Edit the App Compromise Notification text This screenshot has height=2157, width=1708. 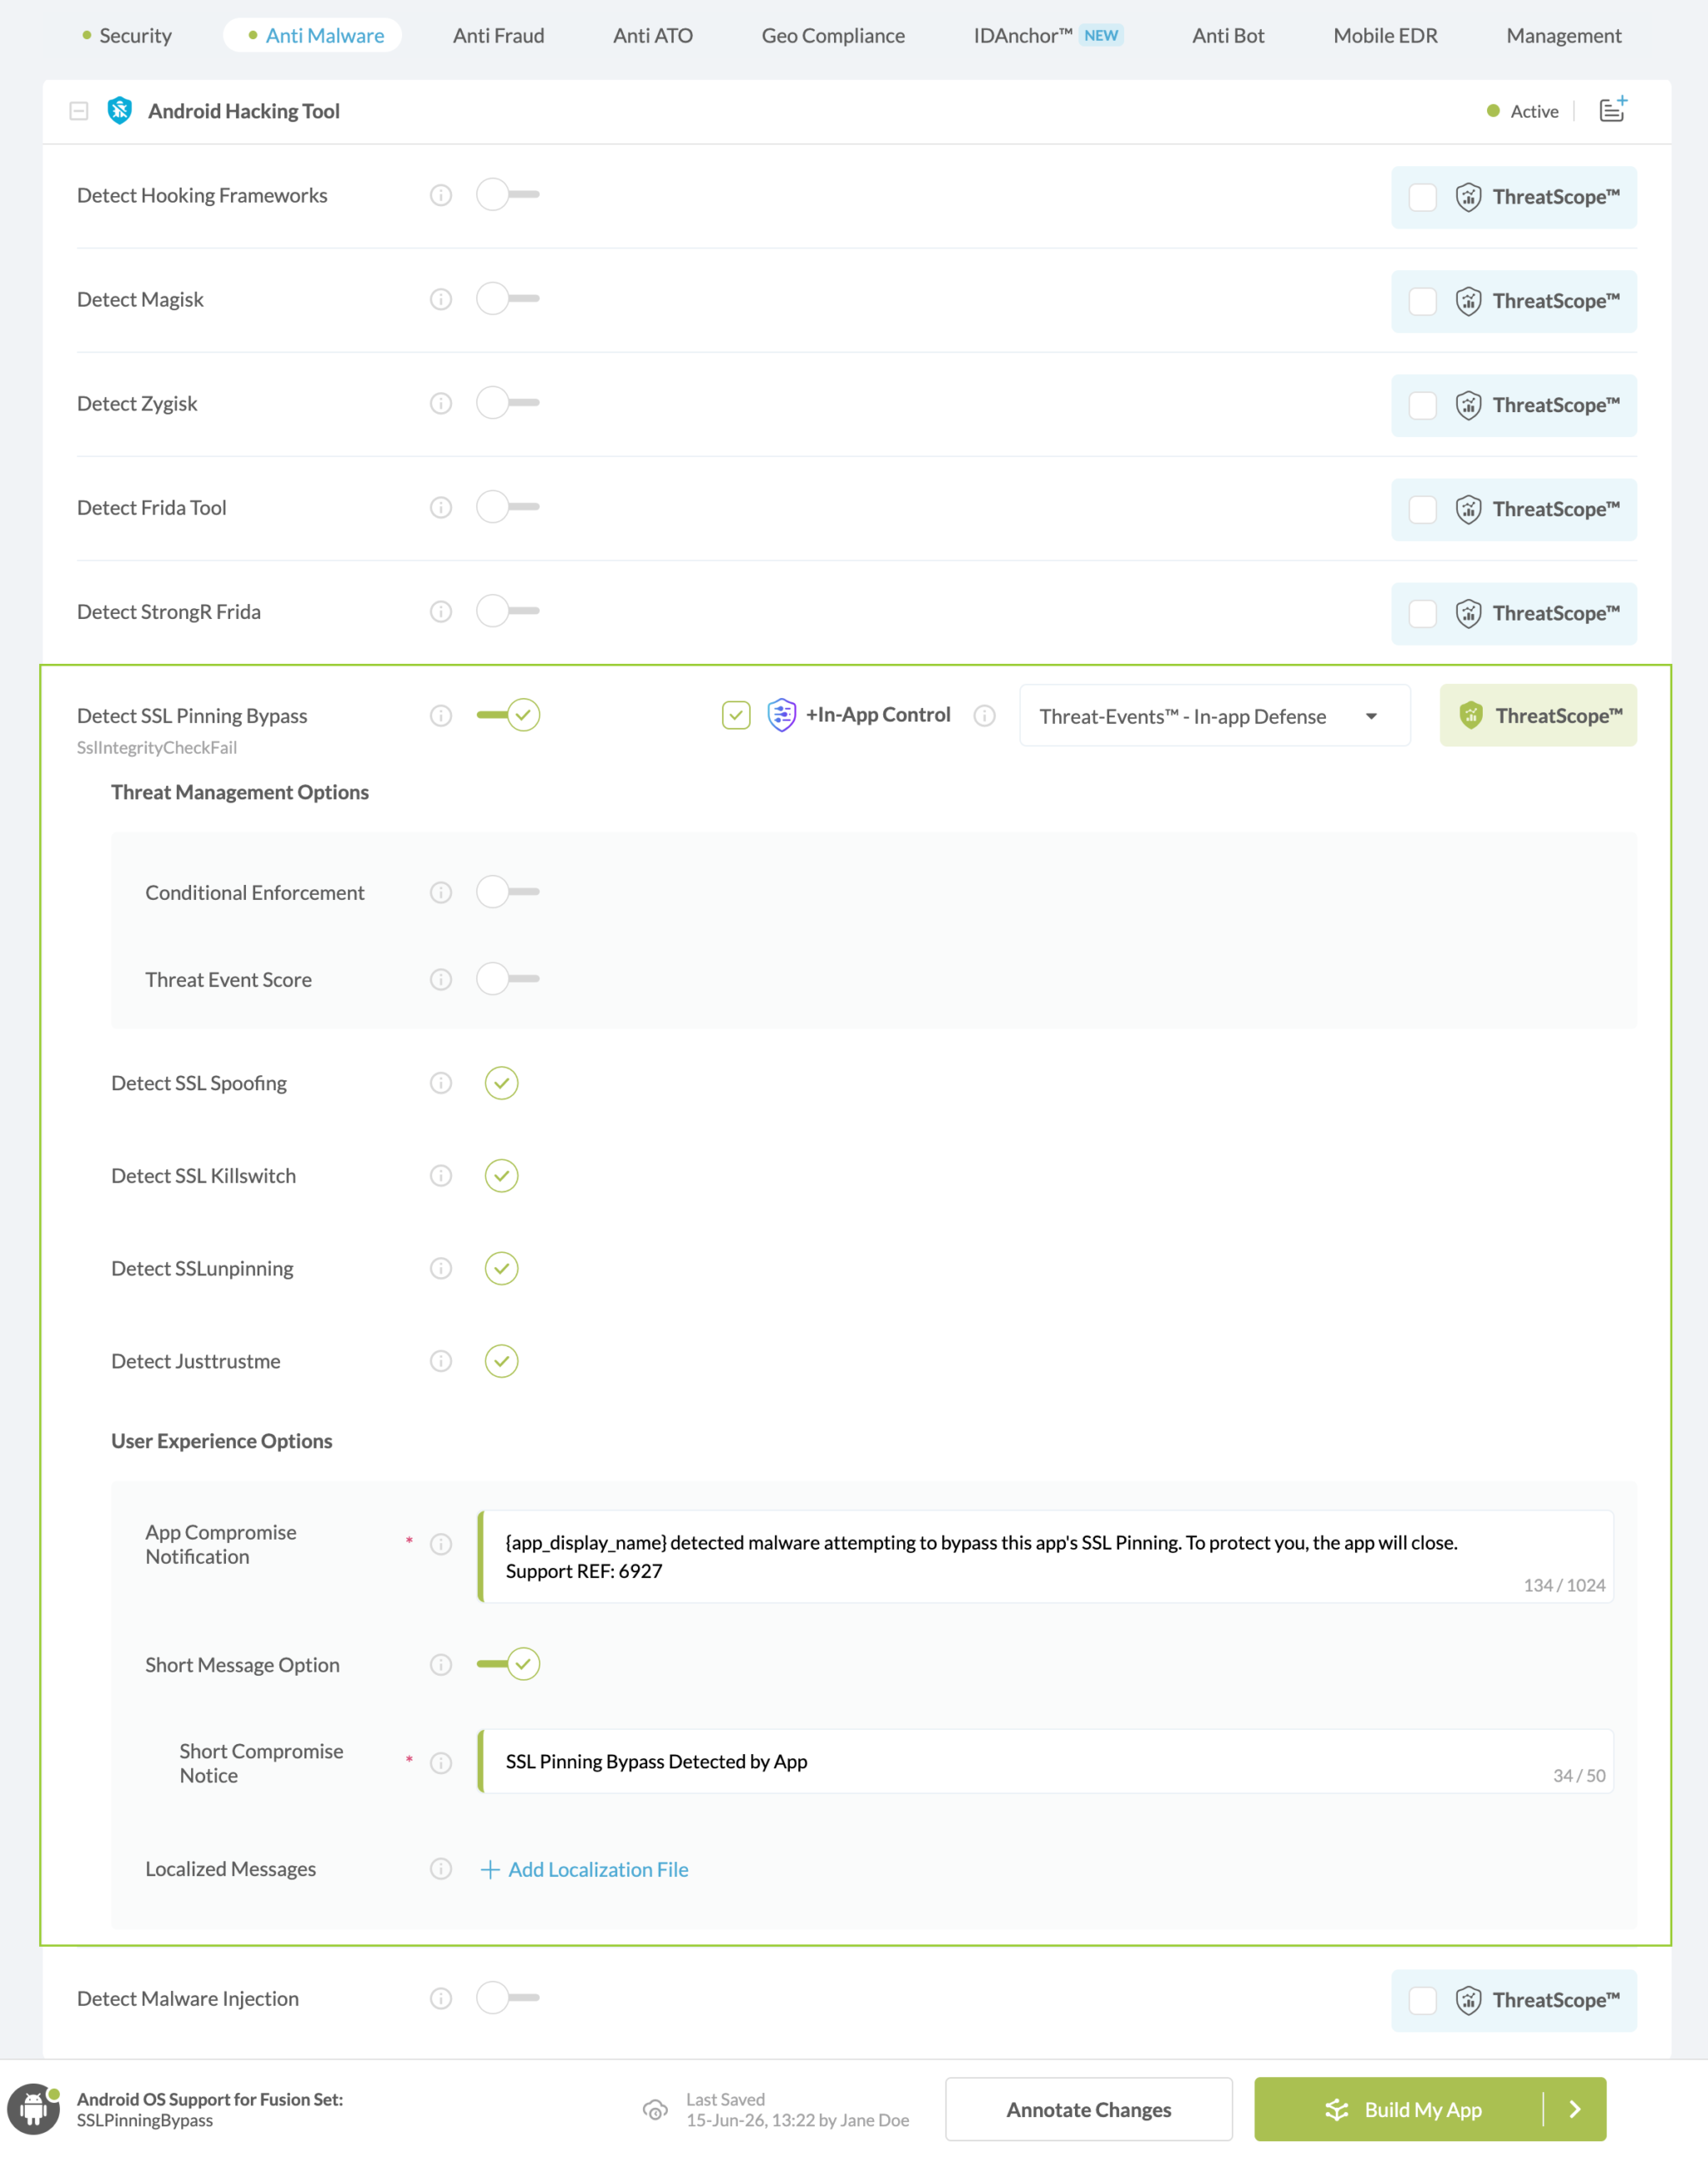point(1046,1556)
